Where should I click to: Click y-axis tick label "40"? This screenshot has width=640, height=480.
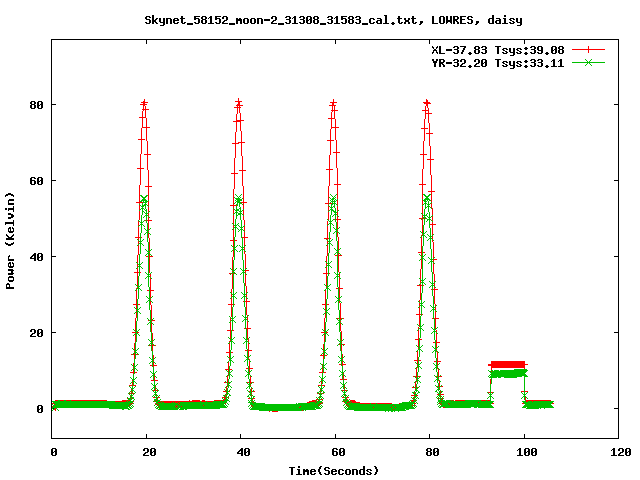tap(36, 257)
